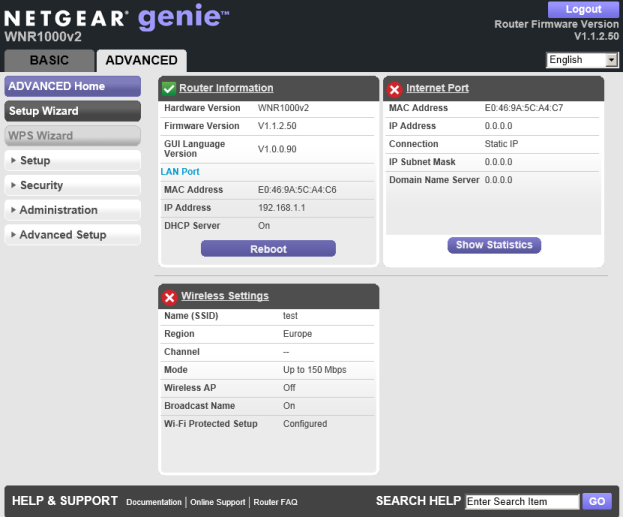623x517 pixels.
Task: Select the ADVANCED tab
Action: click(x=141, y=60)
